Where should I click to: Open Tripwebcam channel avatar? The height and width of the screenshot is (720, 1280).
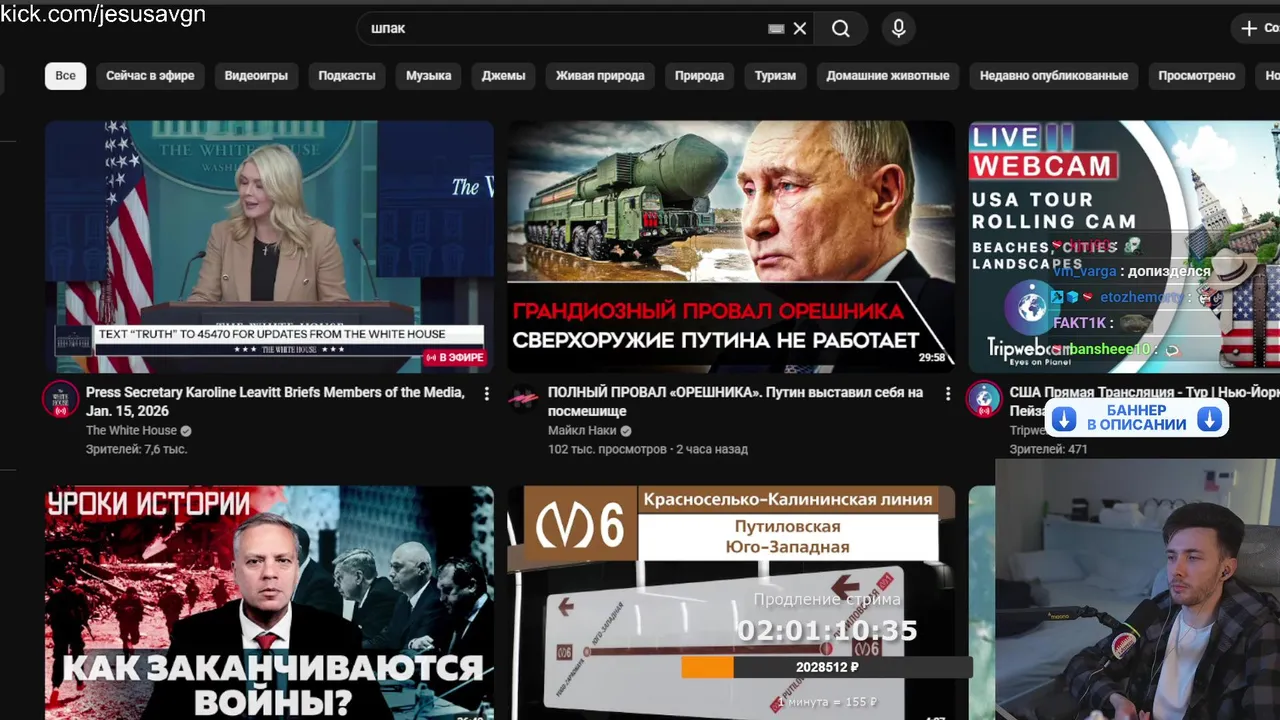(x=984, y=399)
